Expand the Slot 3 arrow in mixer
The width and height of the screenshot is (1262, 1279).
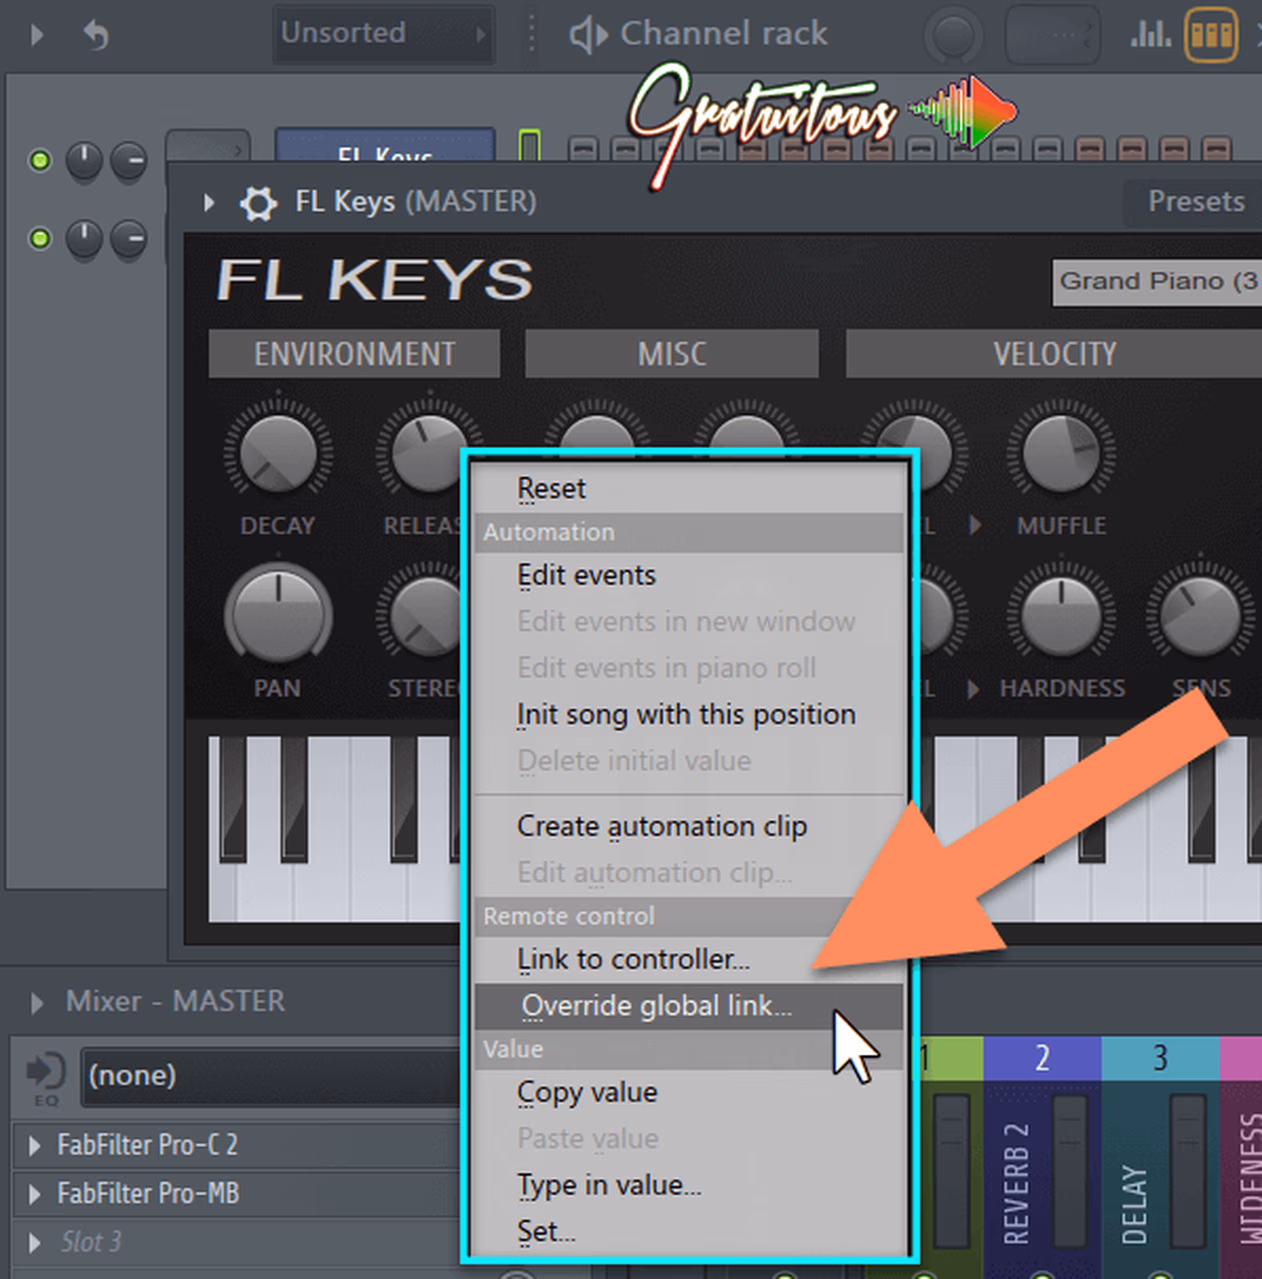[35, 1243]
